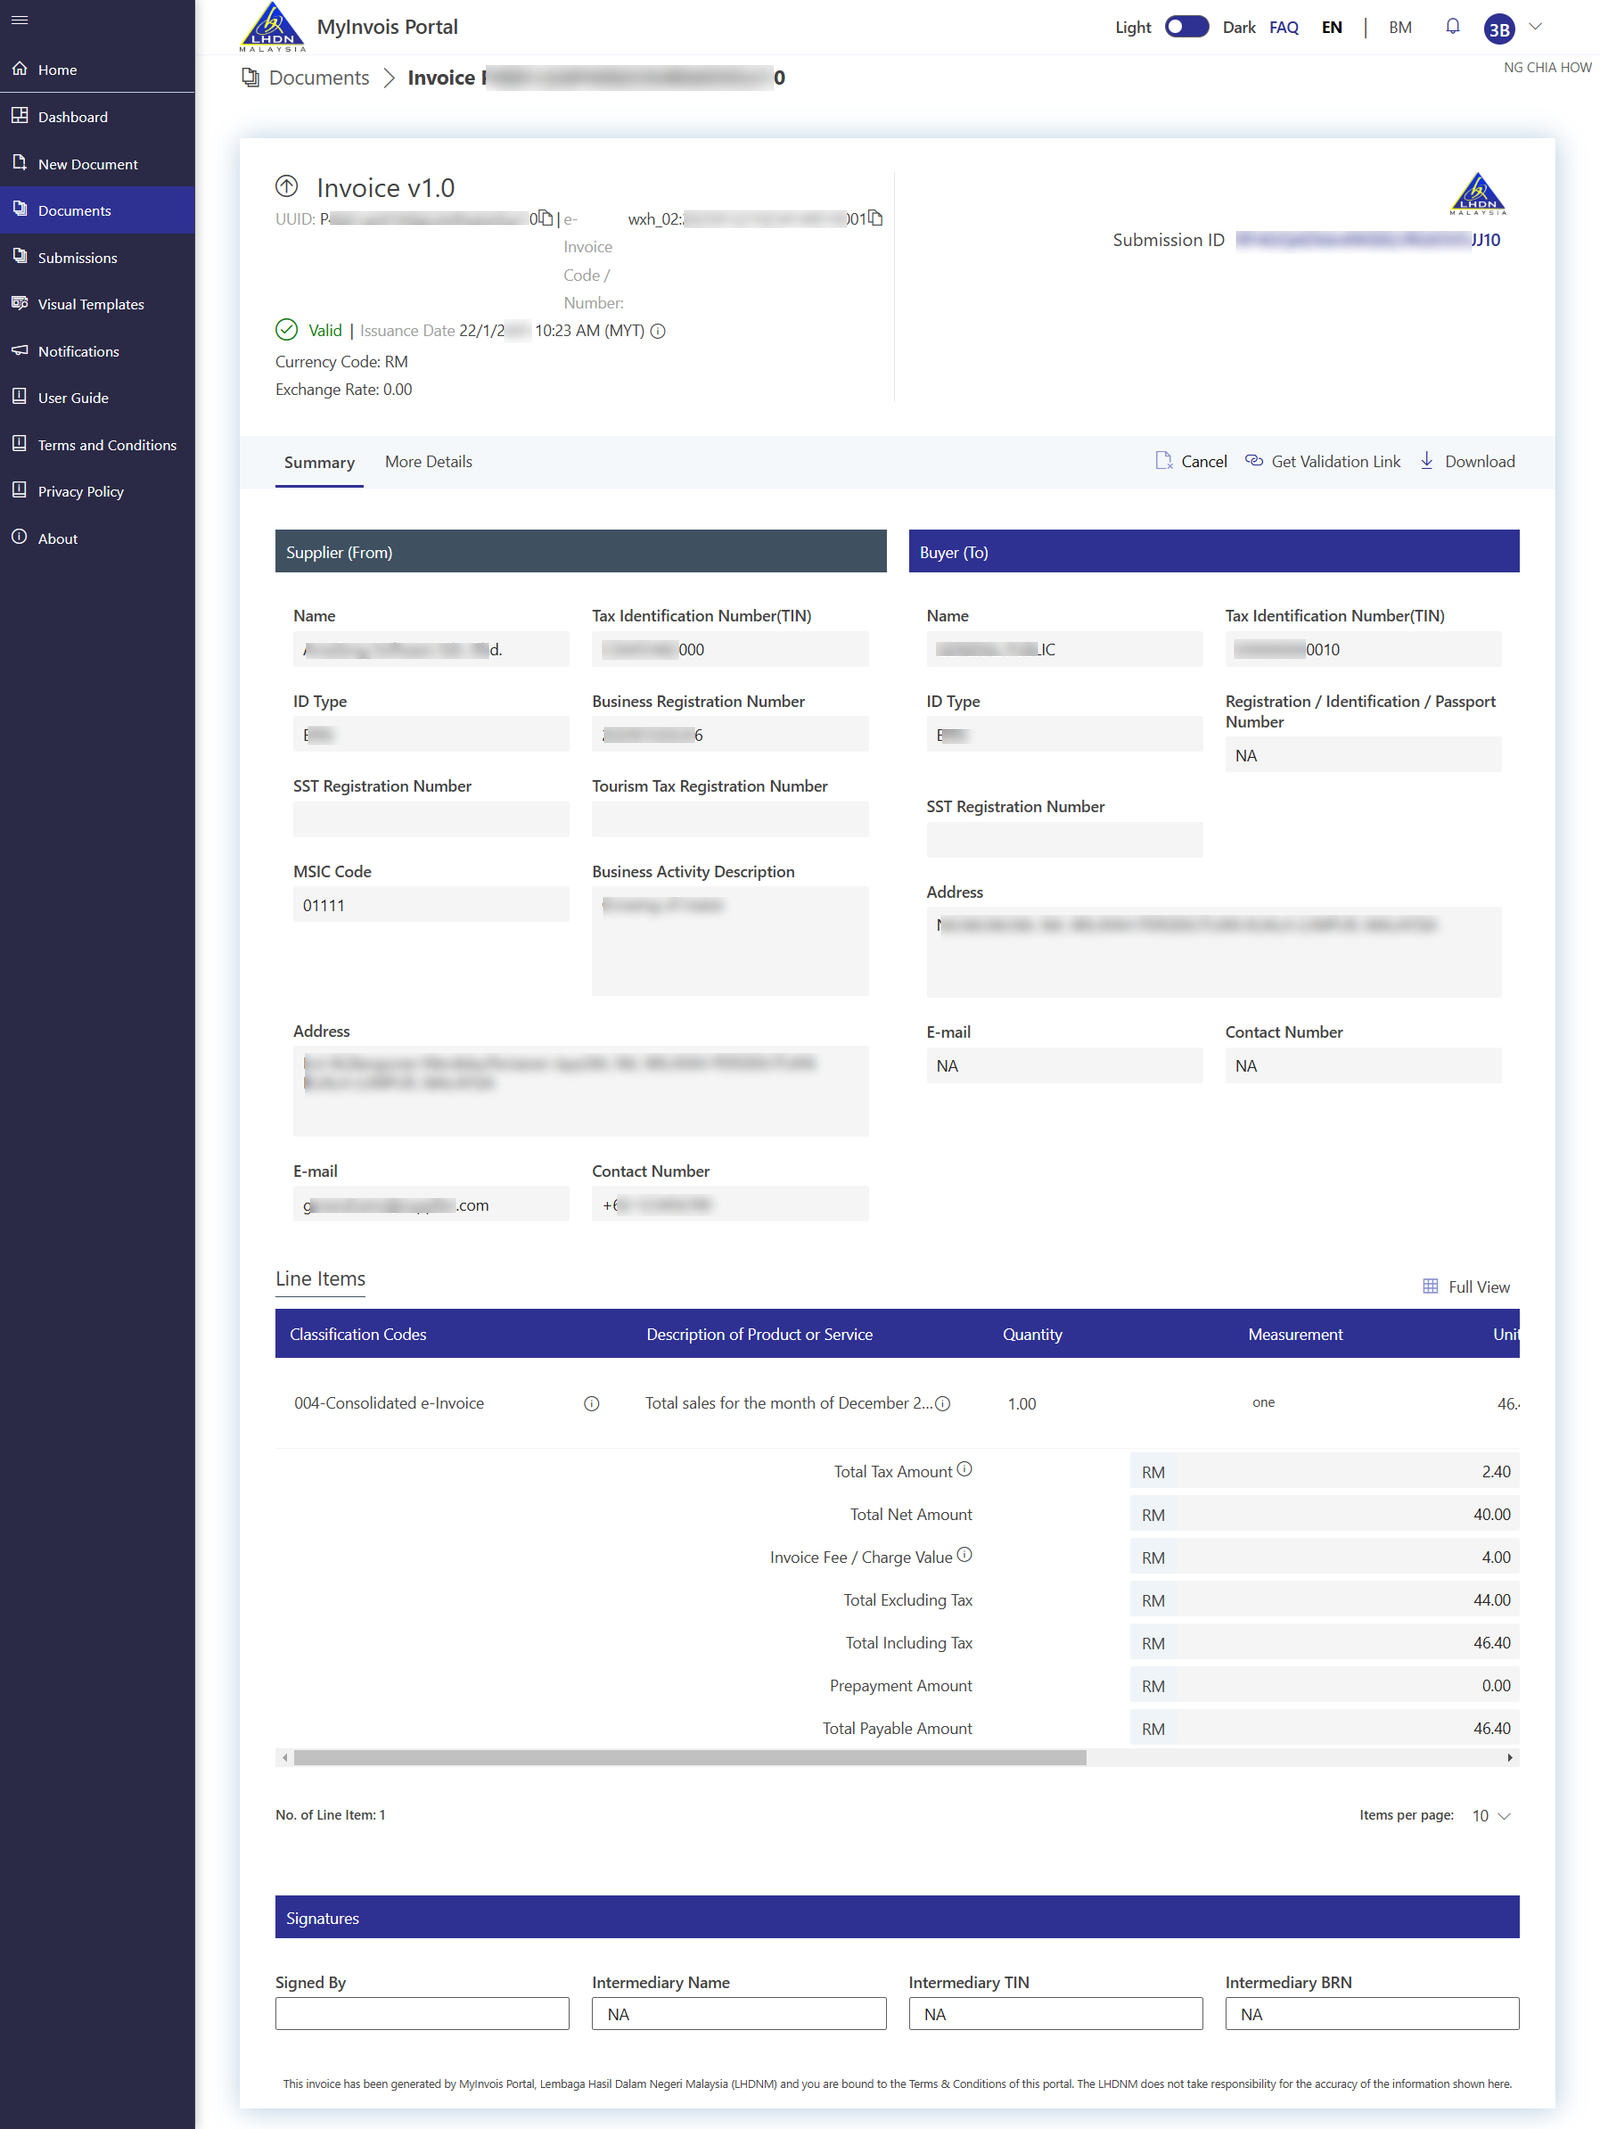Open Submissions in the sidebar

pyautogui.click(x=97, y=257)
